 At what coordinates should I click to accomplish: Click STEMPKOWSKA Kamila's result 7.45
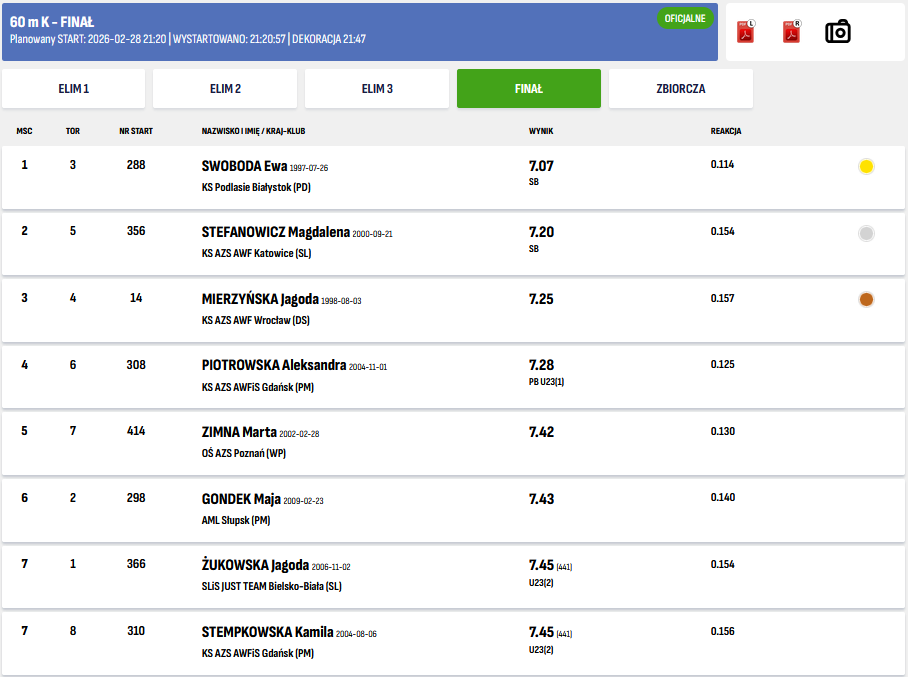click(x=541, y=632)
